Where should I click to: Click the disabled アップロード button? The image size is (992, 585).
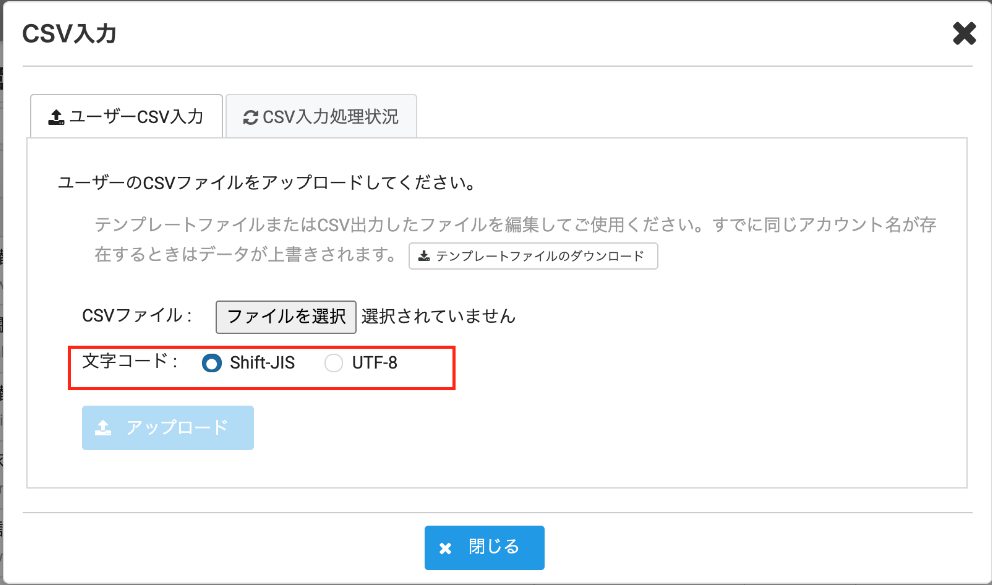(167, 428)
